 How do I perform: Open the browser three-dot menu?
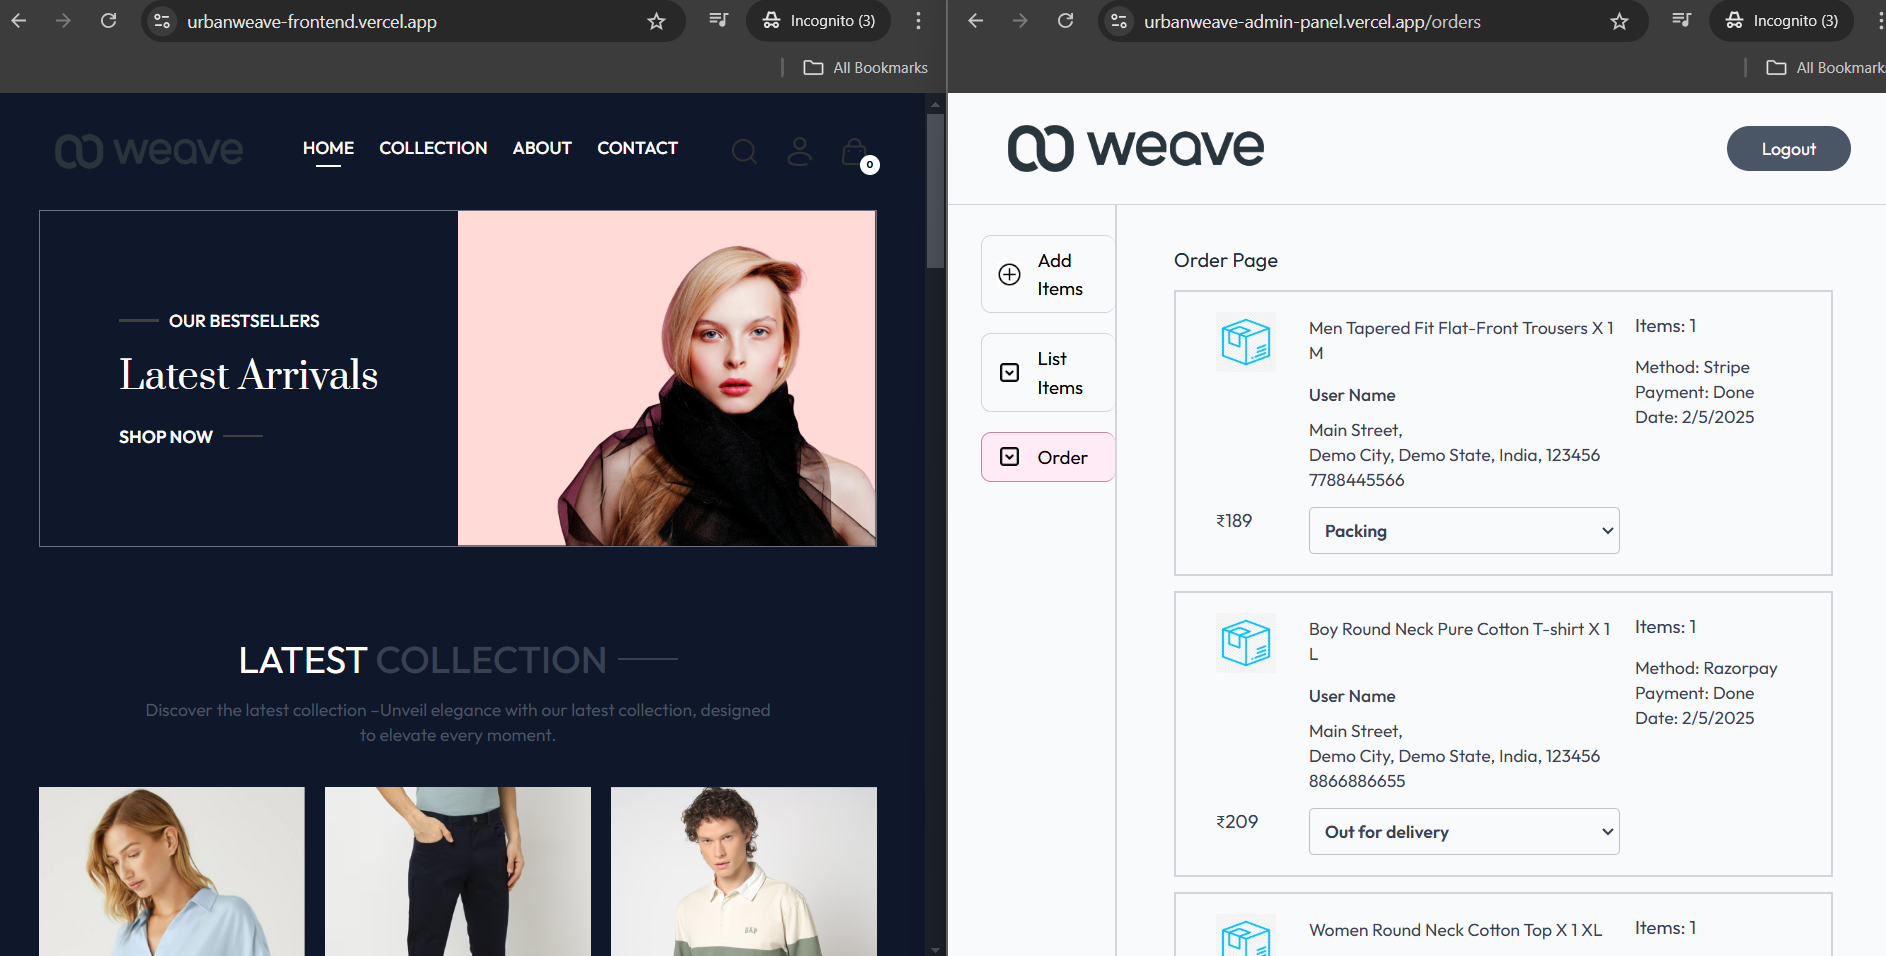(919, 20)
